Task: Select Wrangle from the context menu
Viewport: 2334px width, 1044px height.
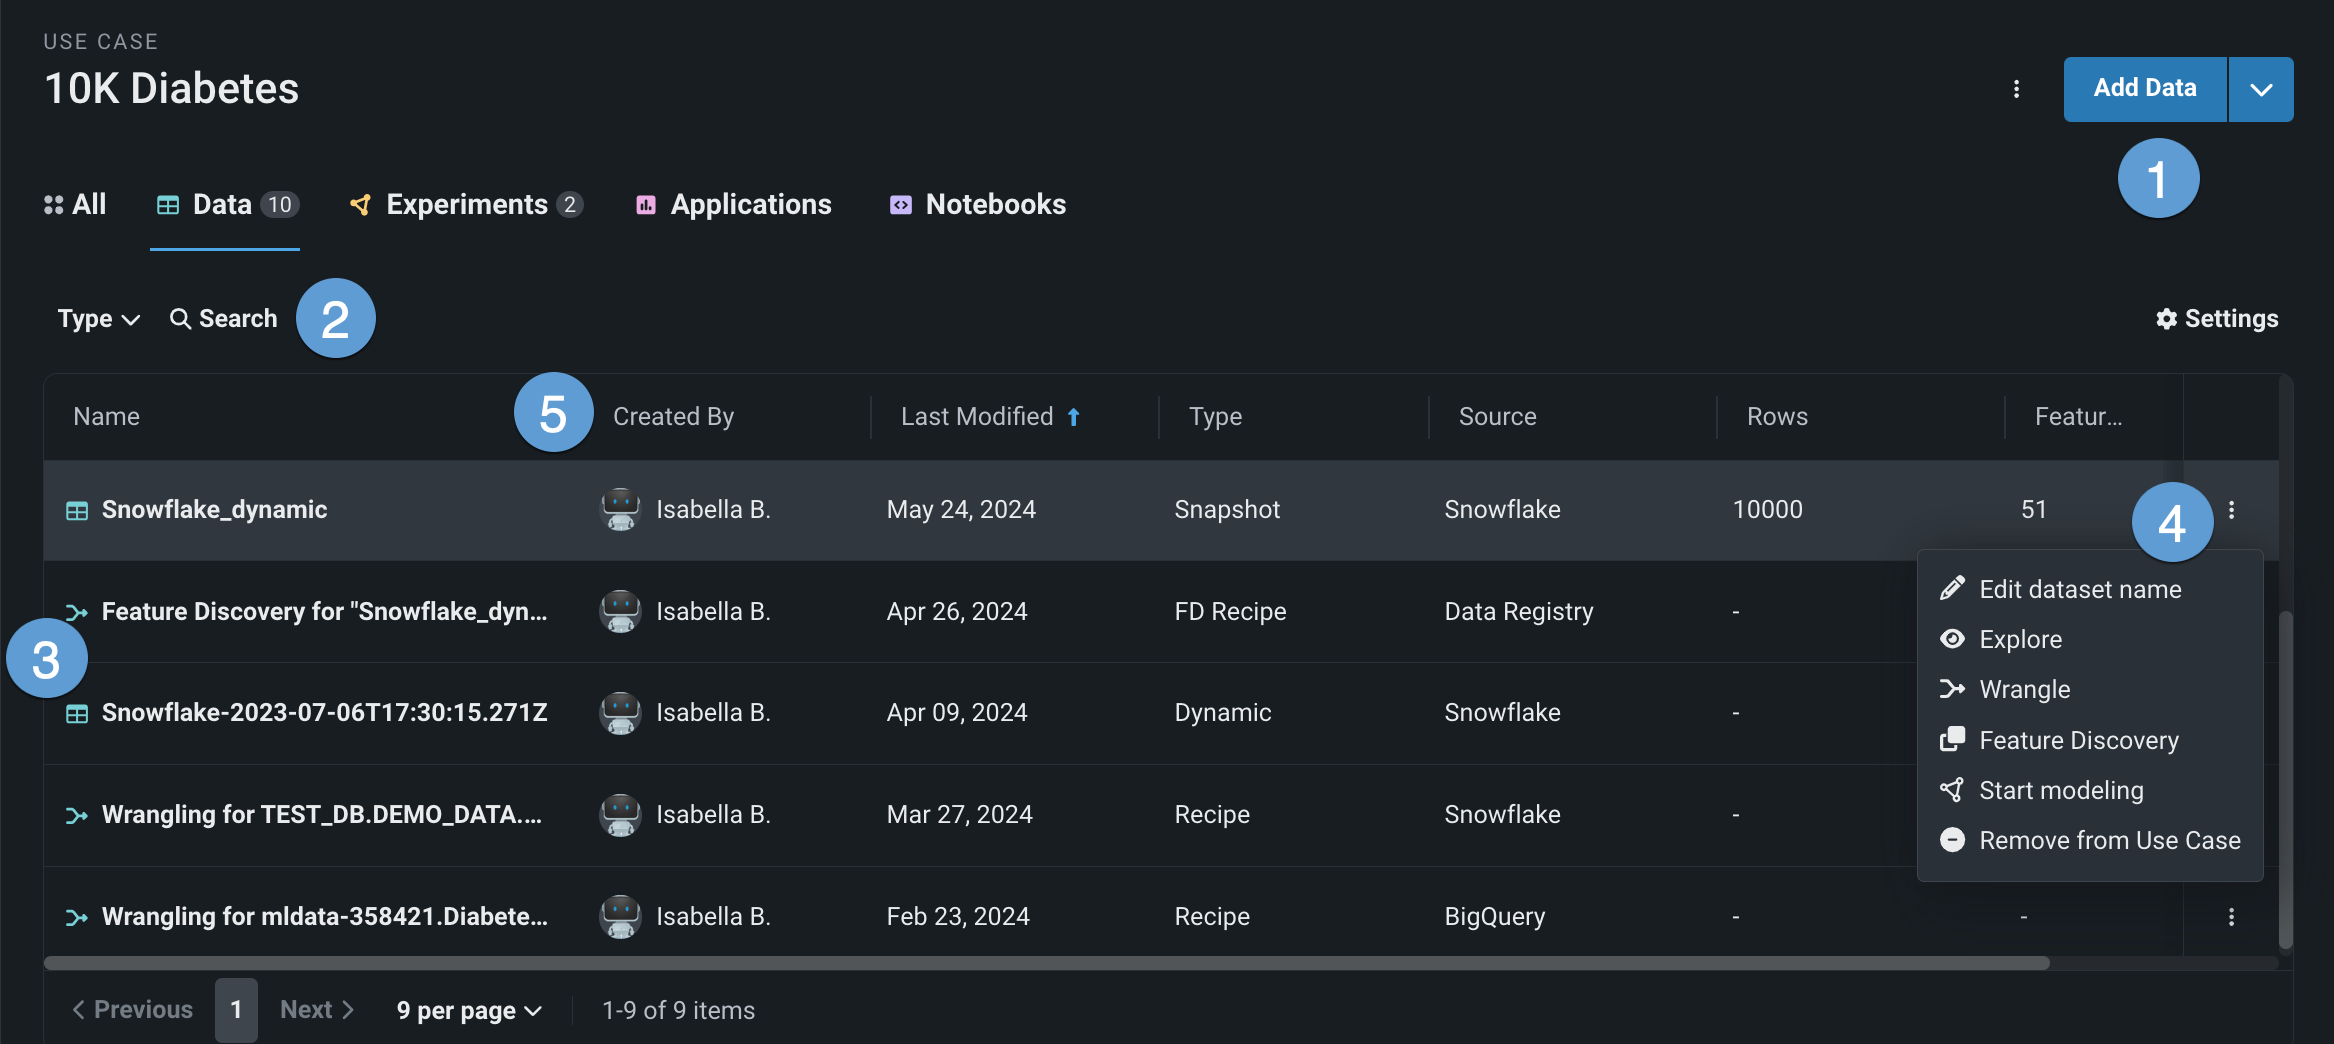Action: [2024, 690]
